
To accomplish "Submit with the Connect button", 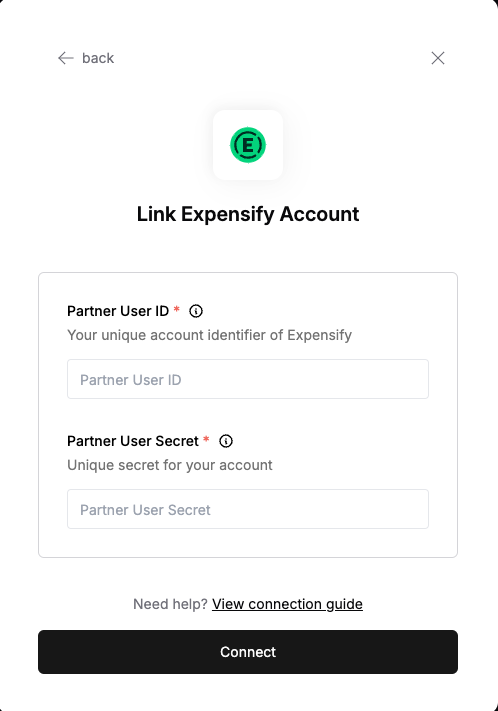I will (x=248, y=652).
